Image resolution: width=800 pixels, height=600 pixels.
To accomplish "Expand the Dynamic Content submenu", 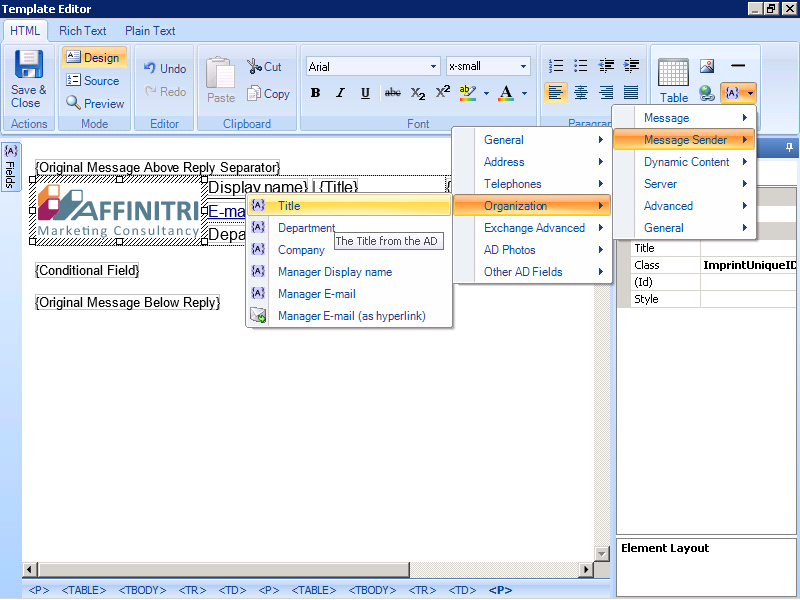I will pyautogui.click(x=685, y=162).
